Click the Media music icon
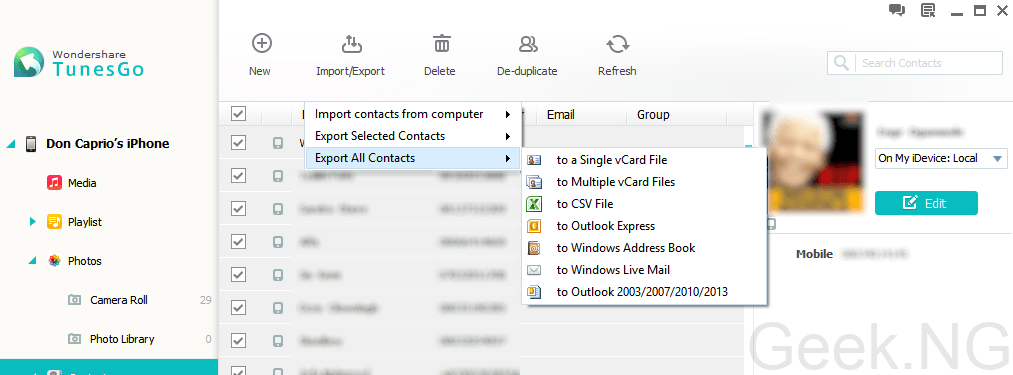The width and height of the screenshot is (1013, 375). pyautogui.click(x=54, y=183)
